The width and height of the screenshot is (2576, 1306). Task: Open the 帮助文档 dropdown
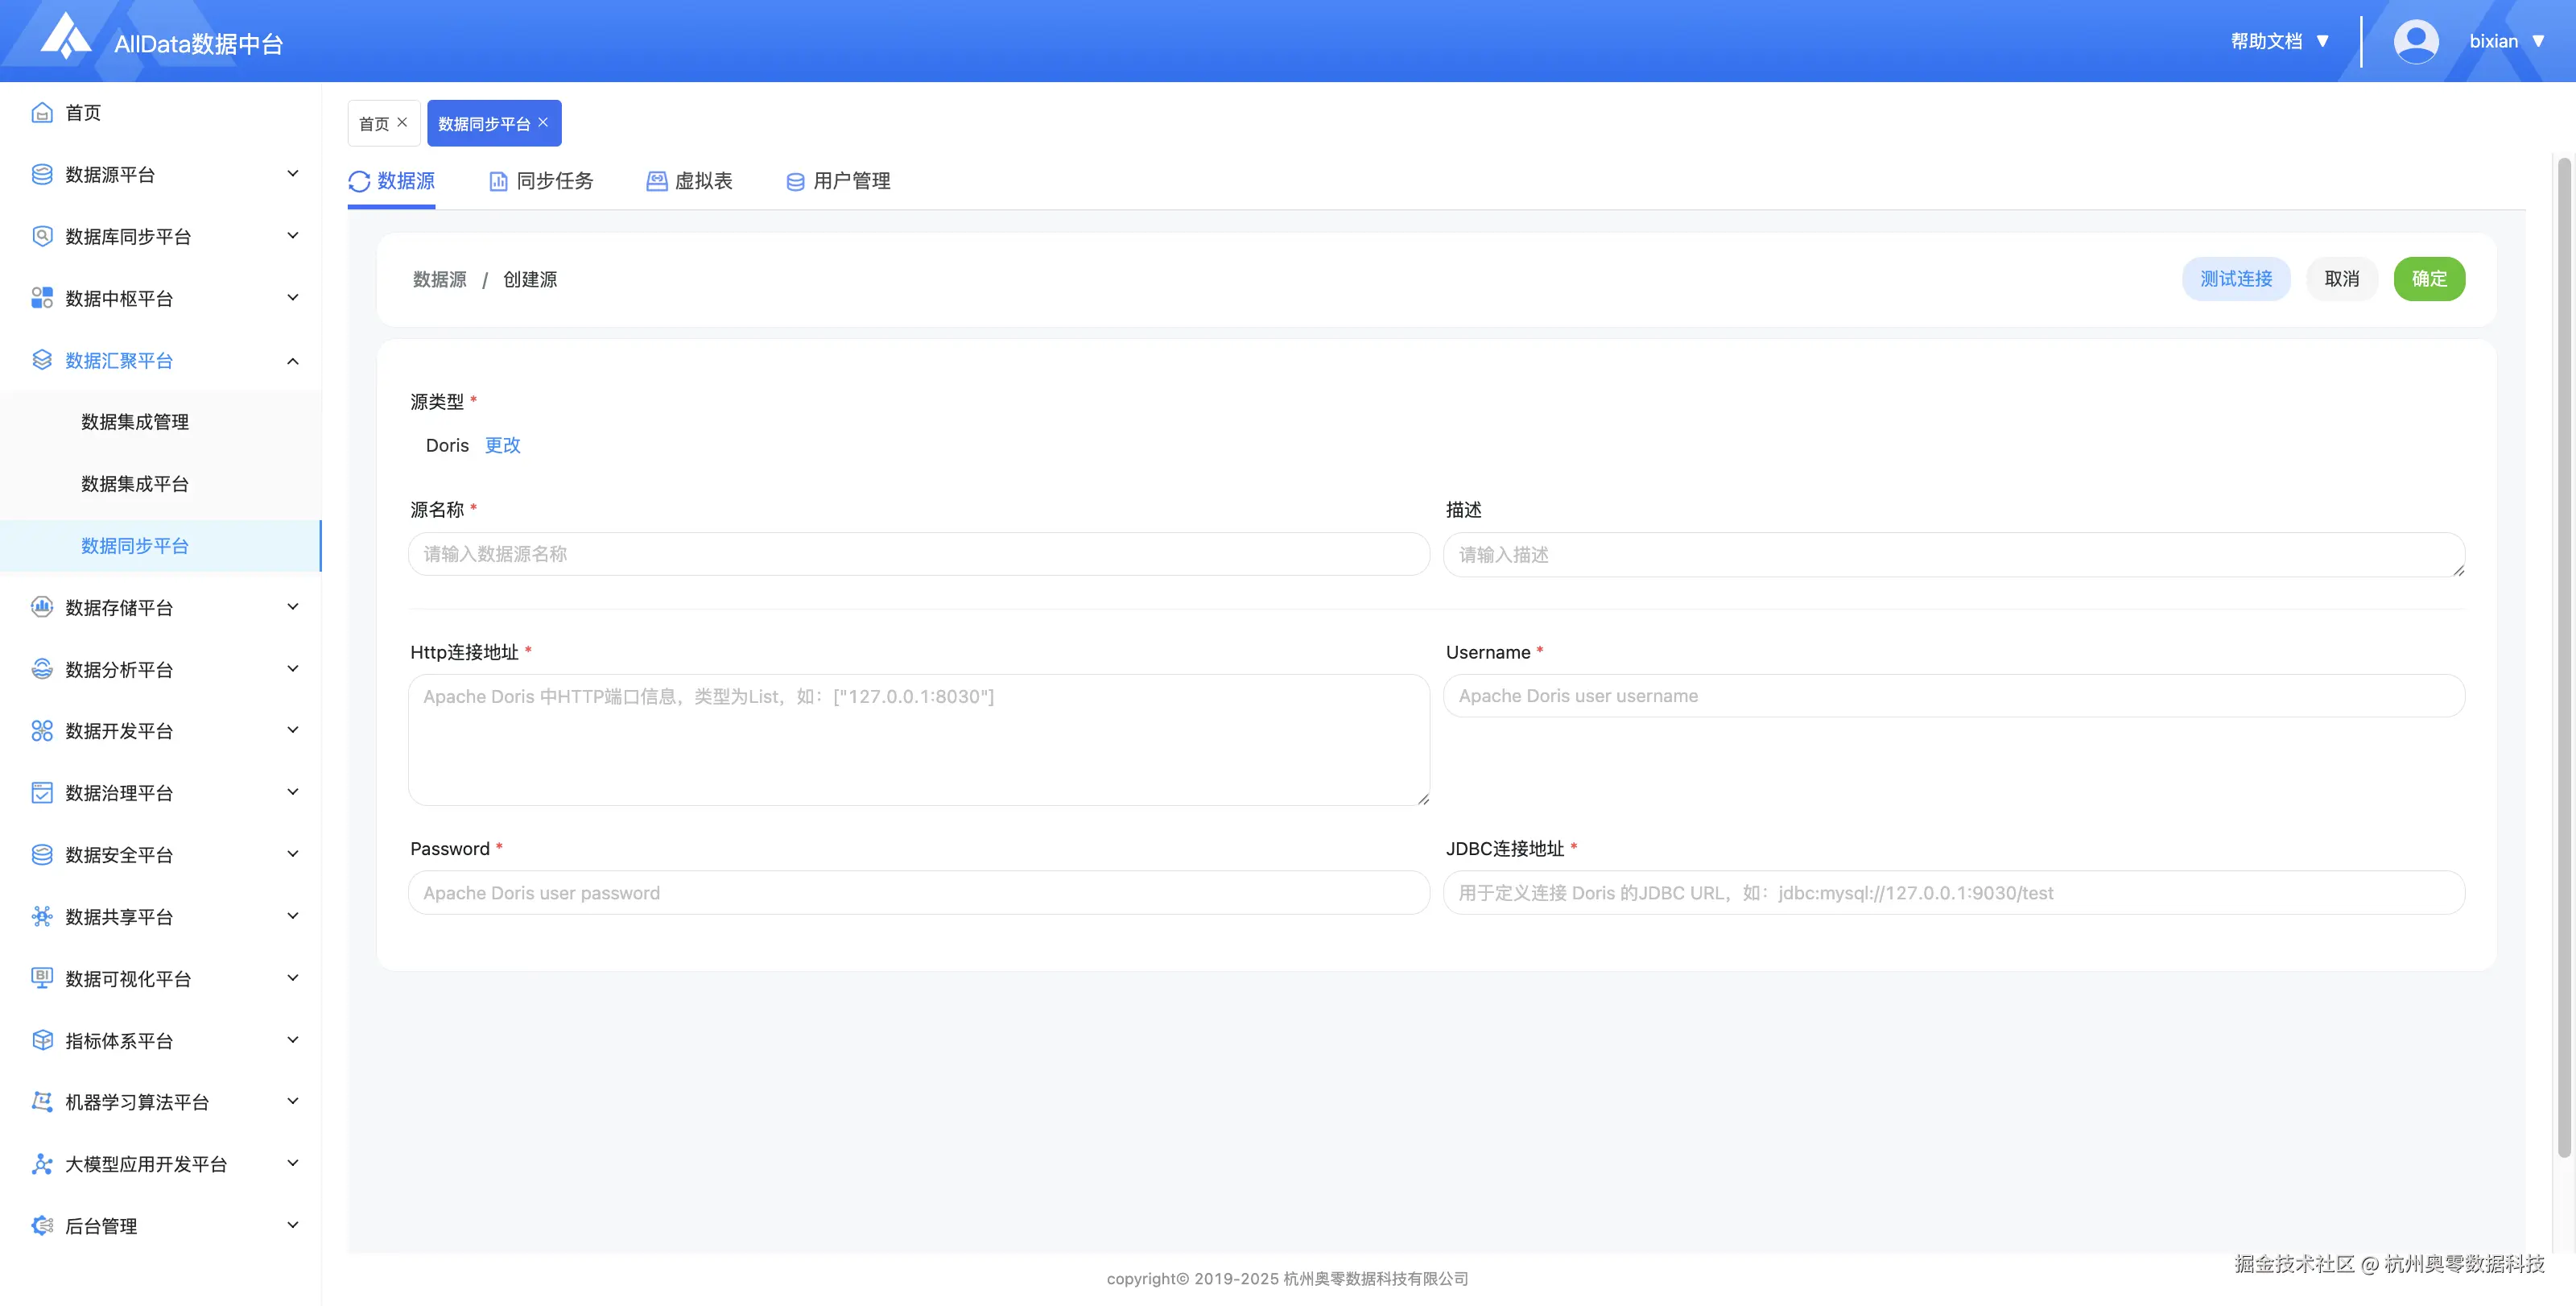(x=2279, y=42)
